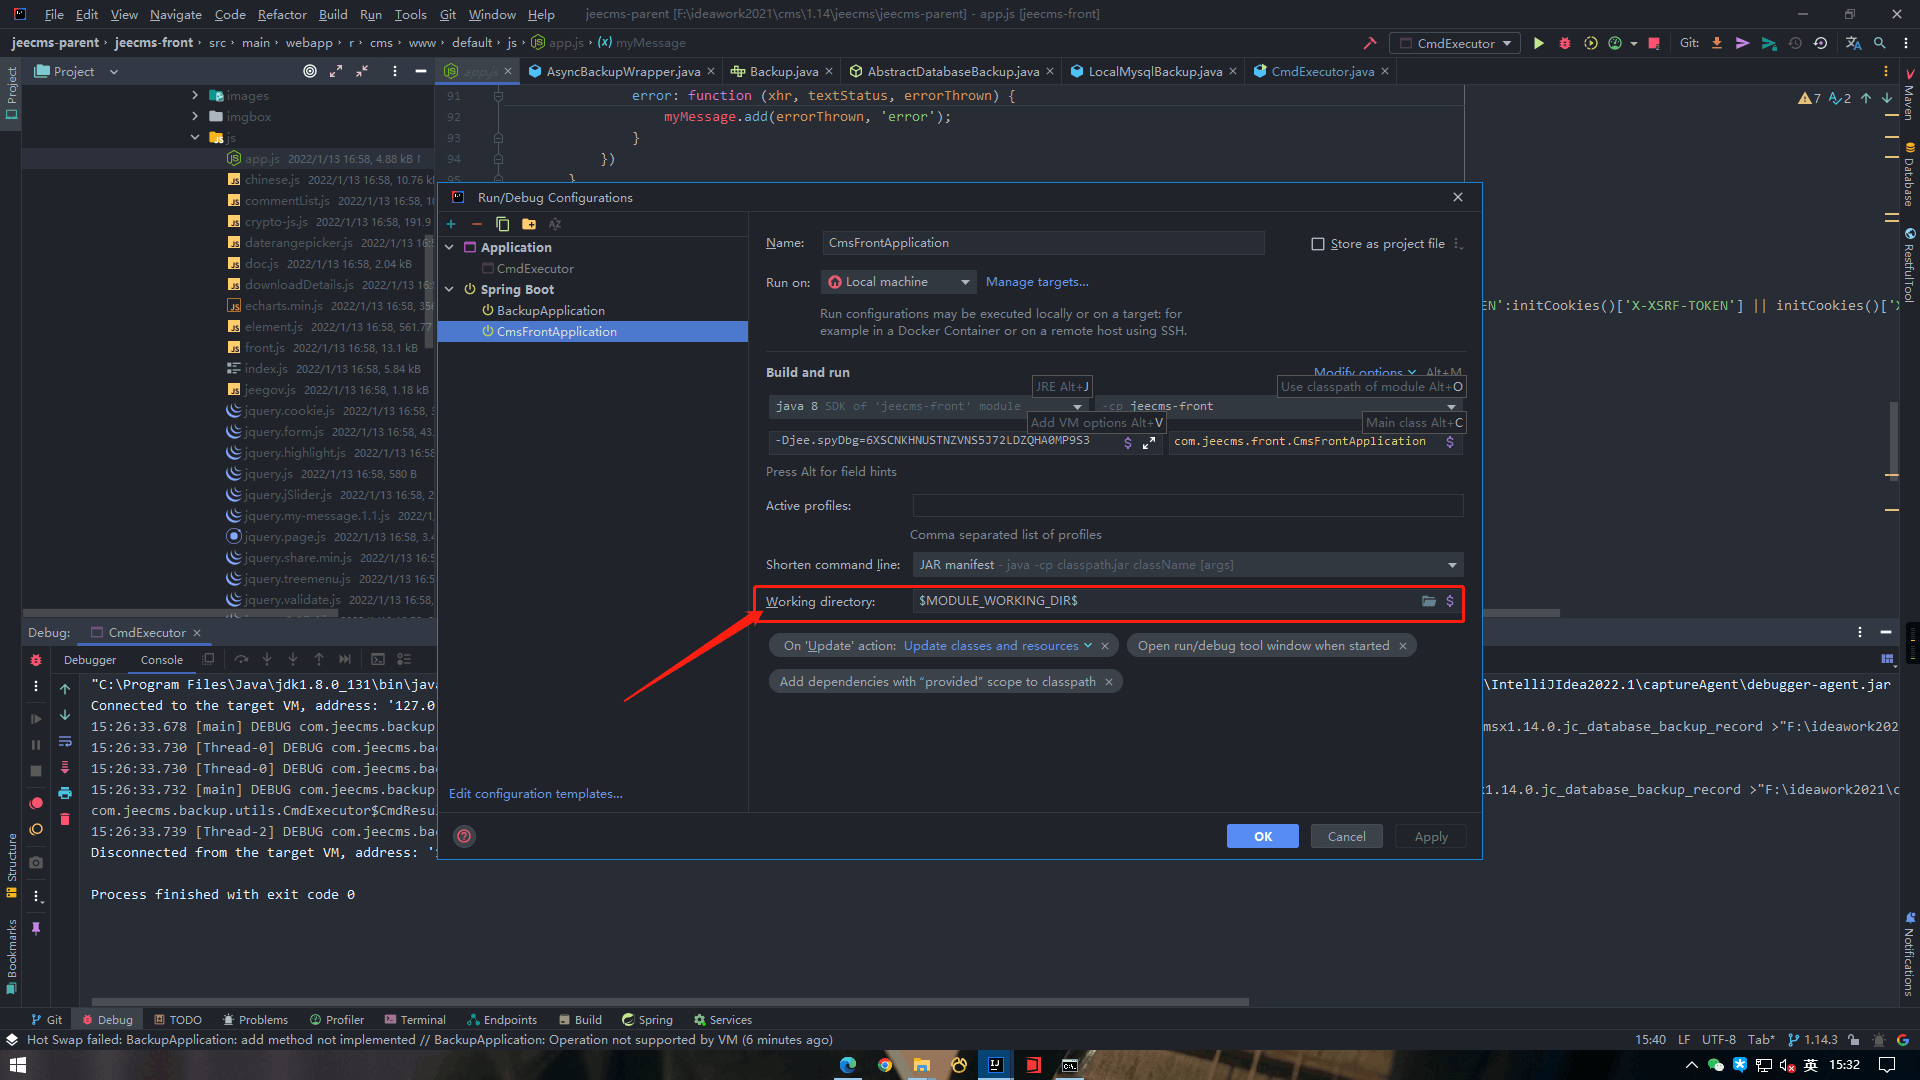1920x1080 pixels.
Task: Click the Copy Configuration icon in dialog
Action: pyautogui.click(x=502, y=224)
